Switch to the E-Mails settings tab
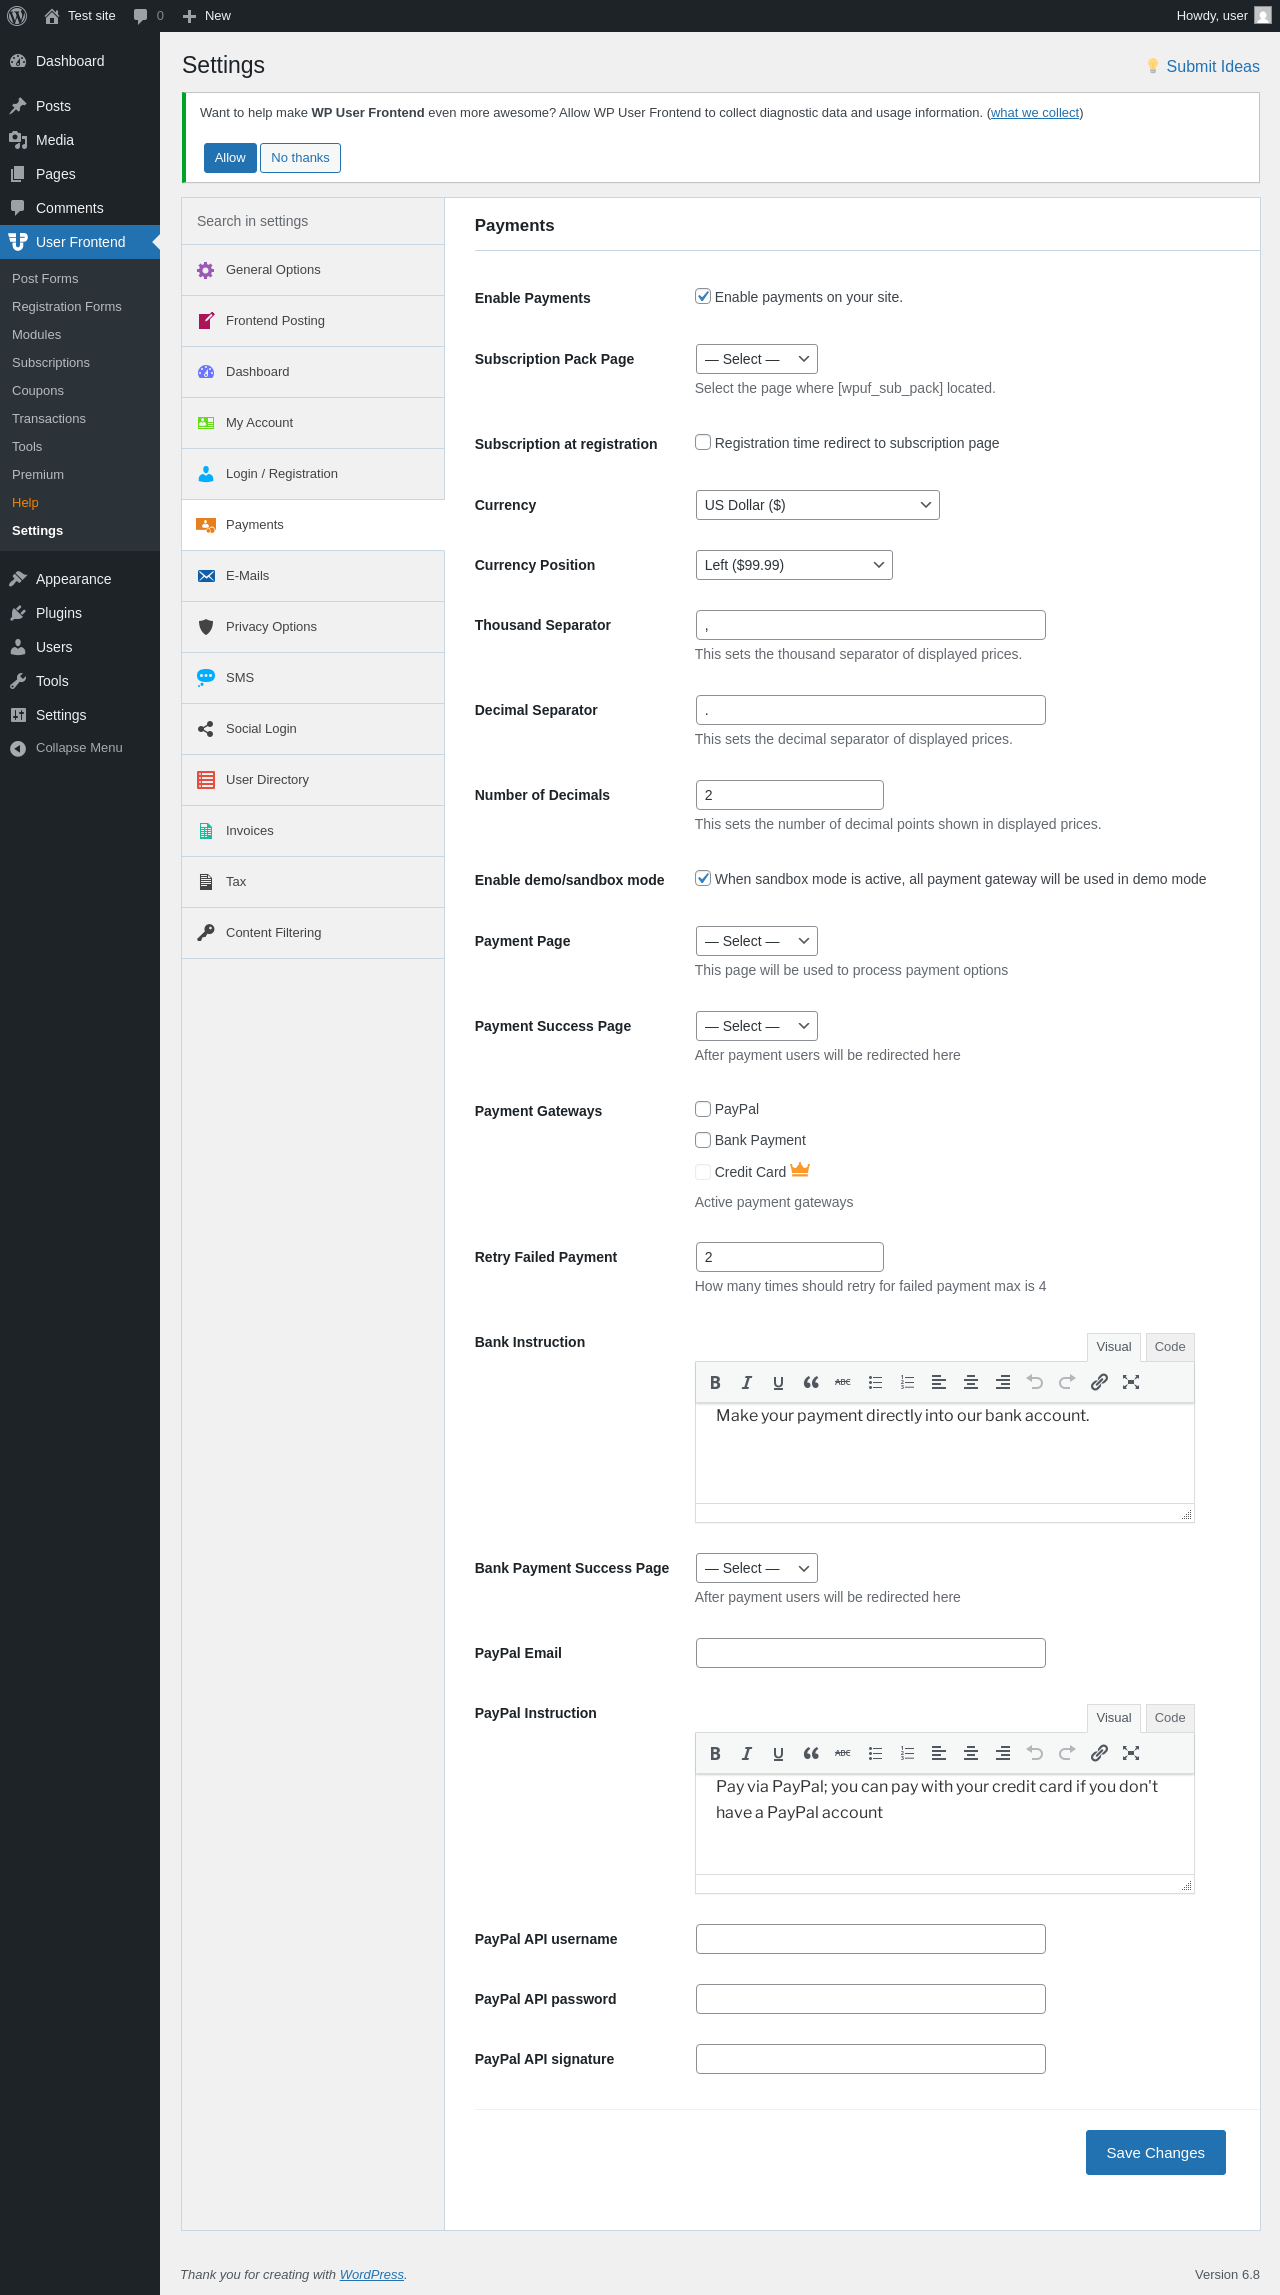 coord(247,576)
